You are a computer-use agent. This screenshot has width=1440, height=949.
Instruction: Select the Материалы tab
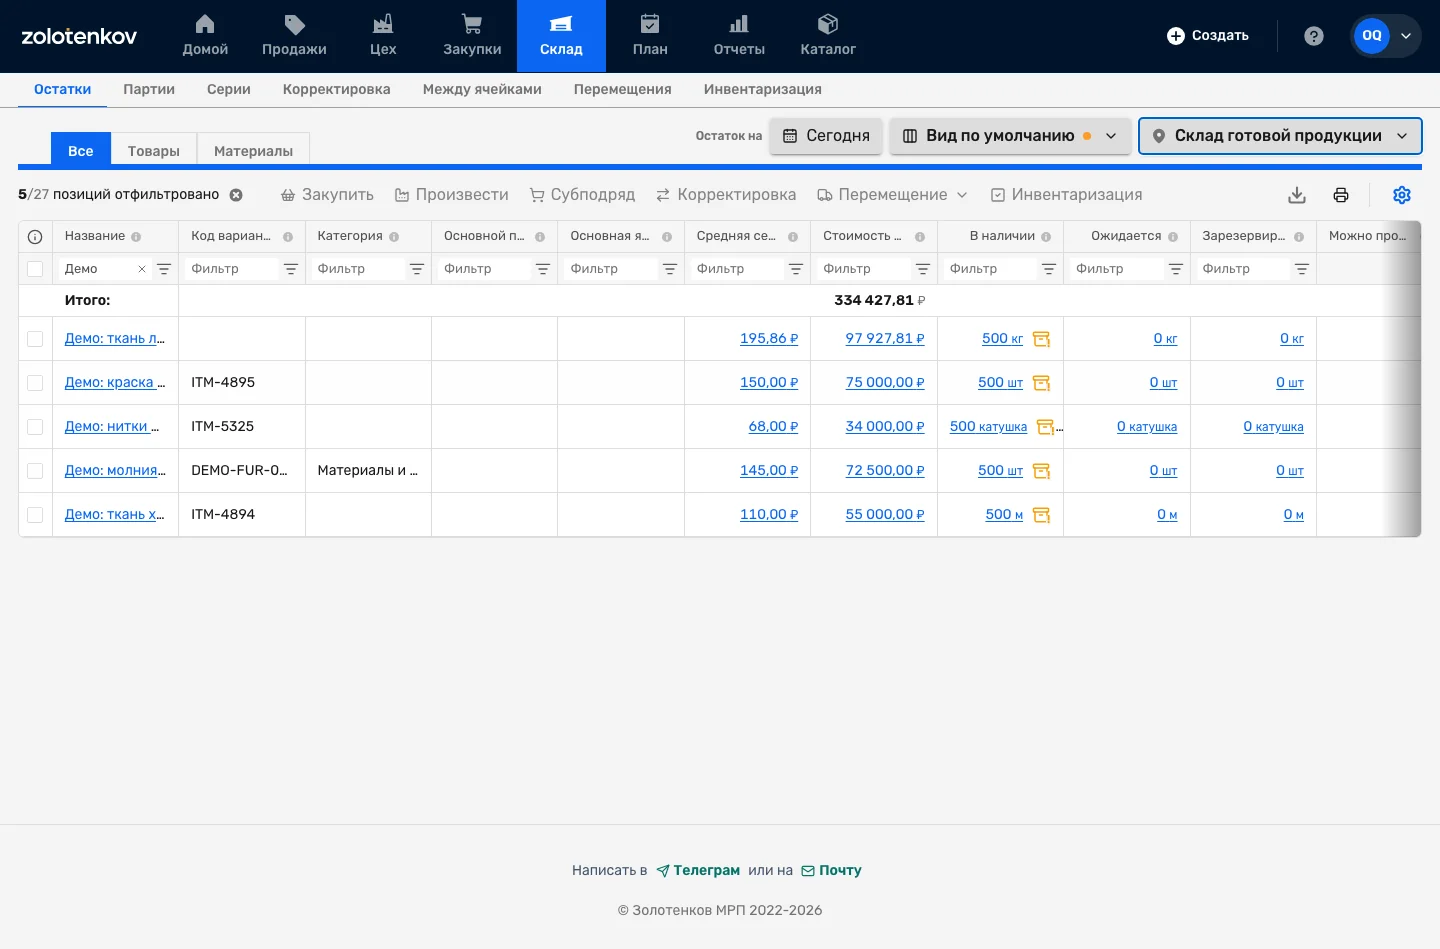[253, 151]
